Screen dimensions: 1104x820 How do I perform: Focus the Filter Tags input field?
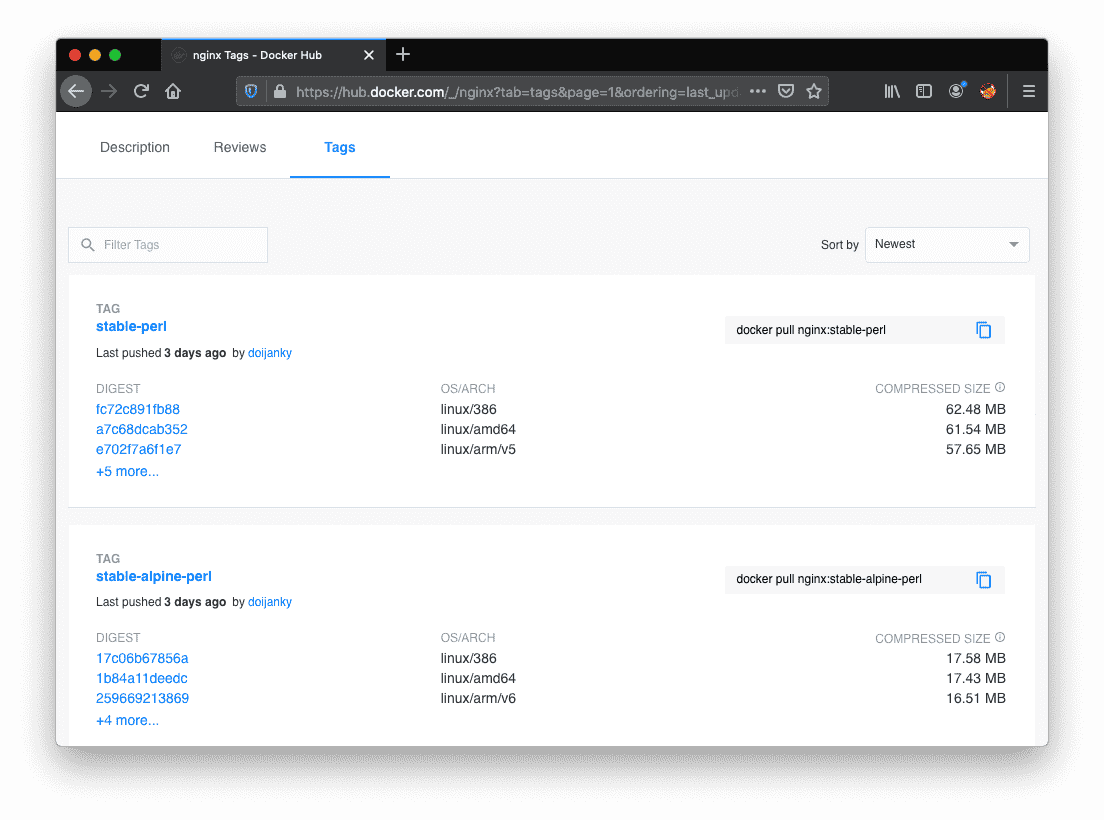[168, 245]
